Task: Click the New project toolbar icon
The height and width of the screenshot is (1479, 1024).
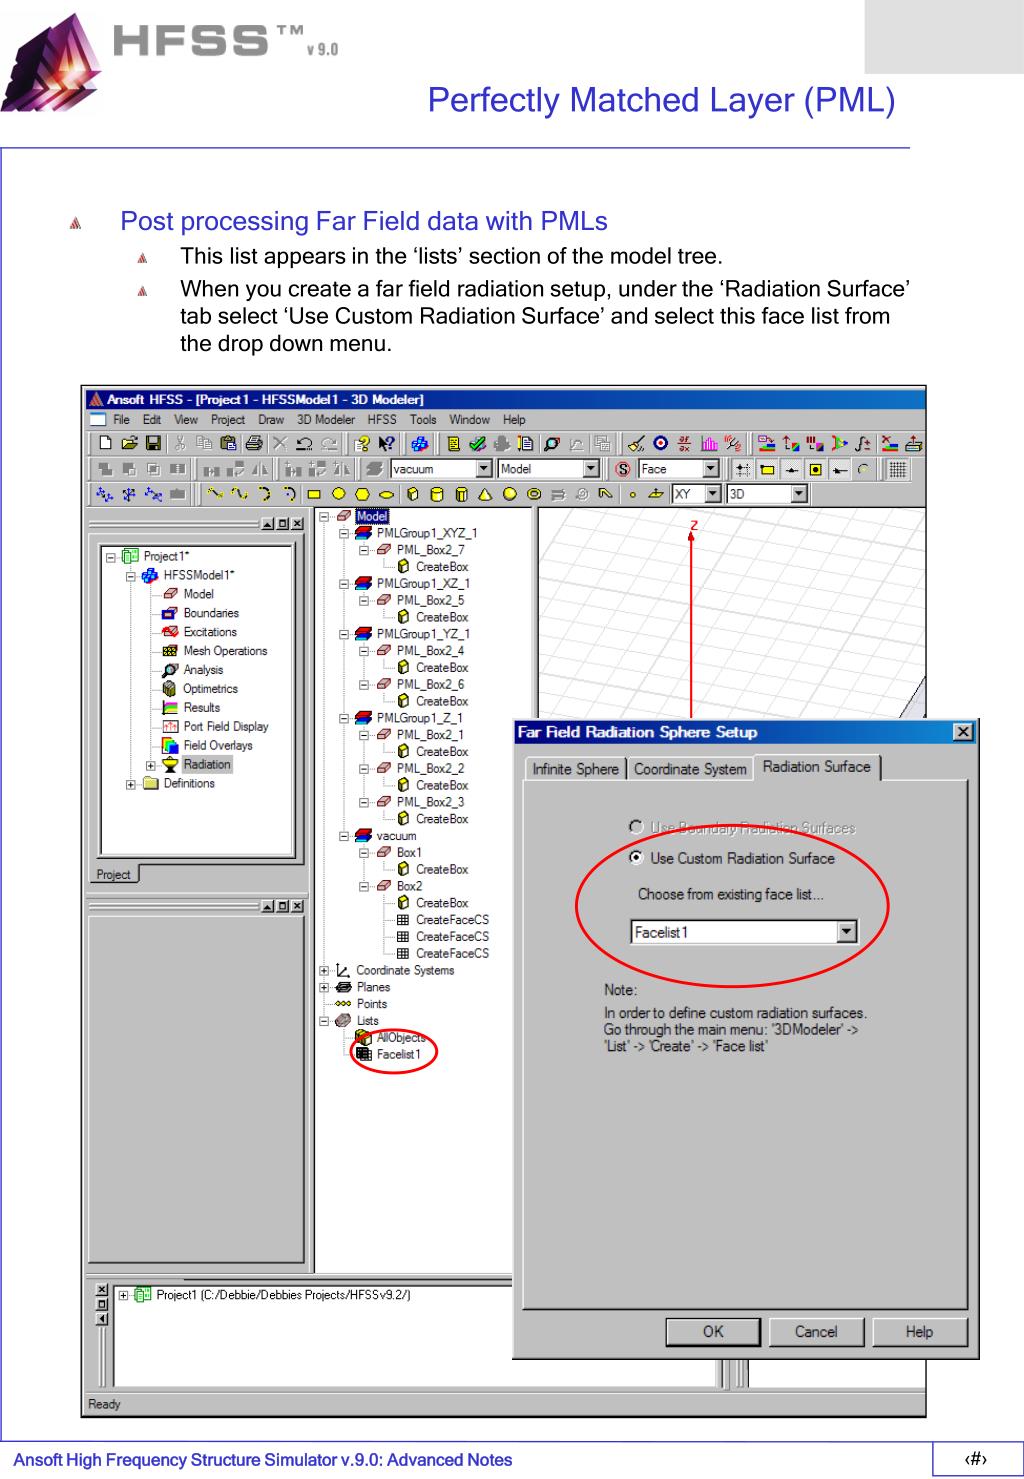Action: [x=105, y=443]
